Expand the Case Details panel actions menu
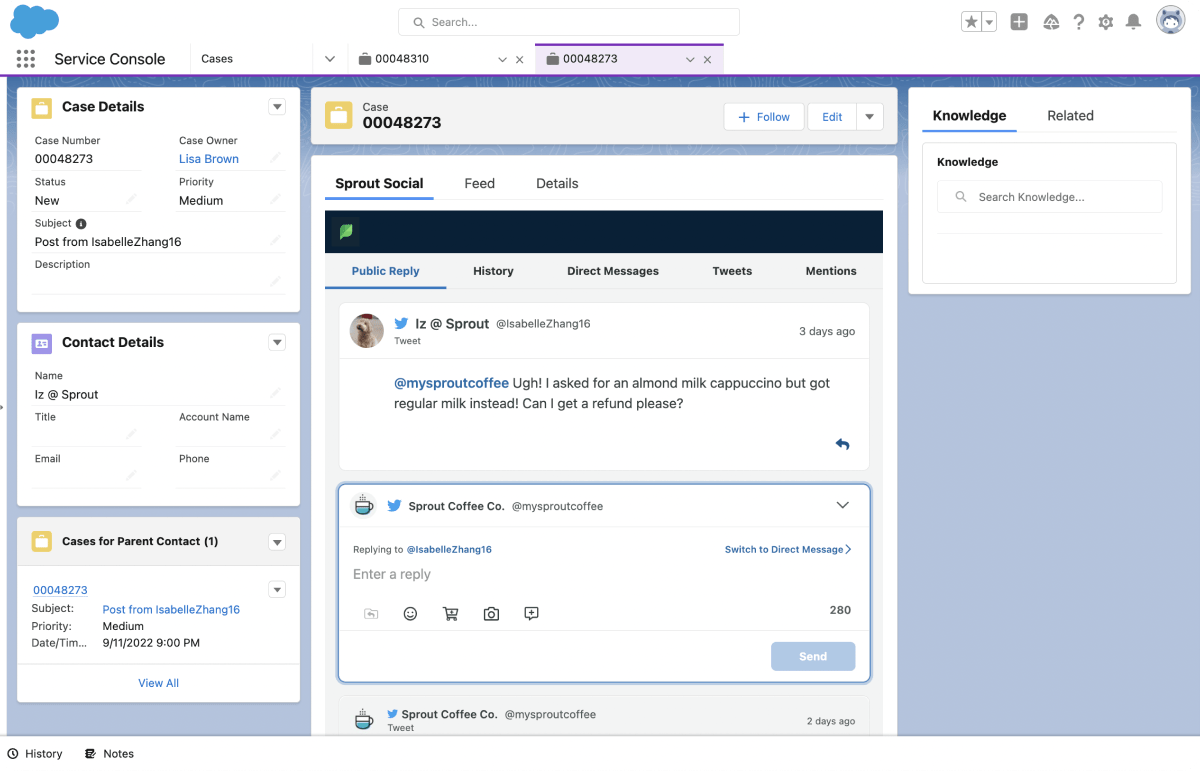Image resolution: width=1200 pixels, height=771 pixels. [277, 106]
